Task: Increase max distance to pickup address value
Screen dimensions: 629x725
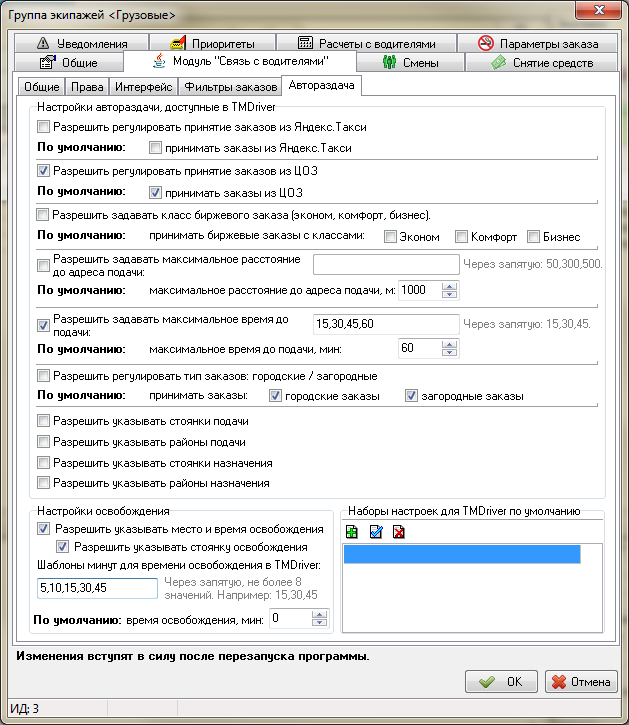Action: [449, 285]
